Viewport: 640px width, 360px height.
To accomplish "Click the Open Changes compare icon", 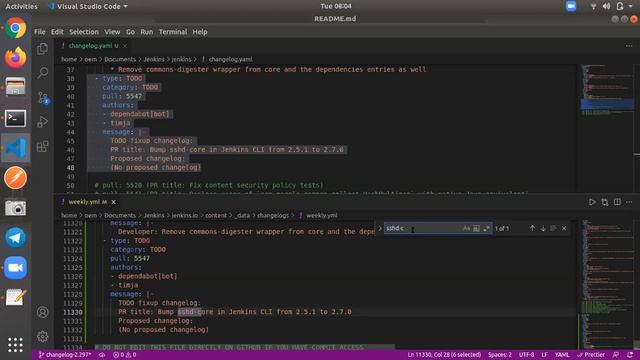I will tap(604, 202).
